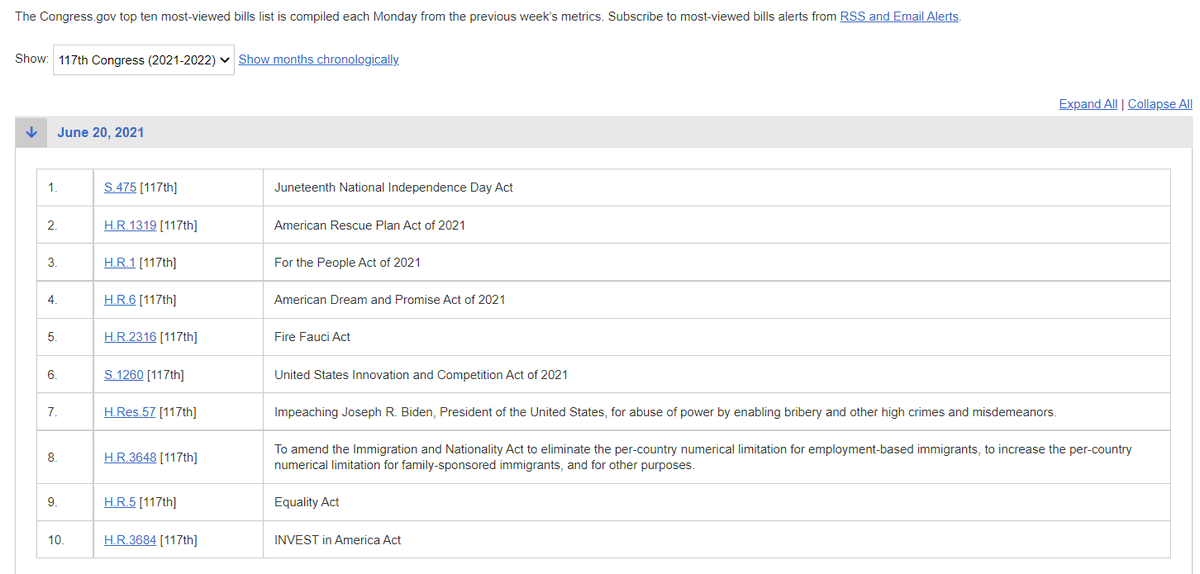Select Fire Fauci Act title
This screenshot has height=574, width=1200.
coord(312,338)
